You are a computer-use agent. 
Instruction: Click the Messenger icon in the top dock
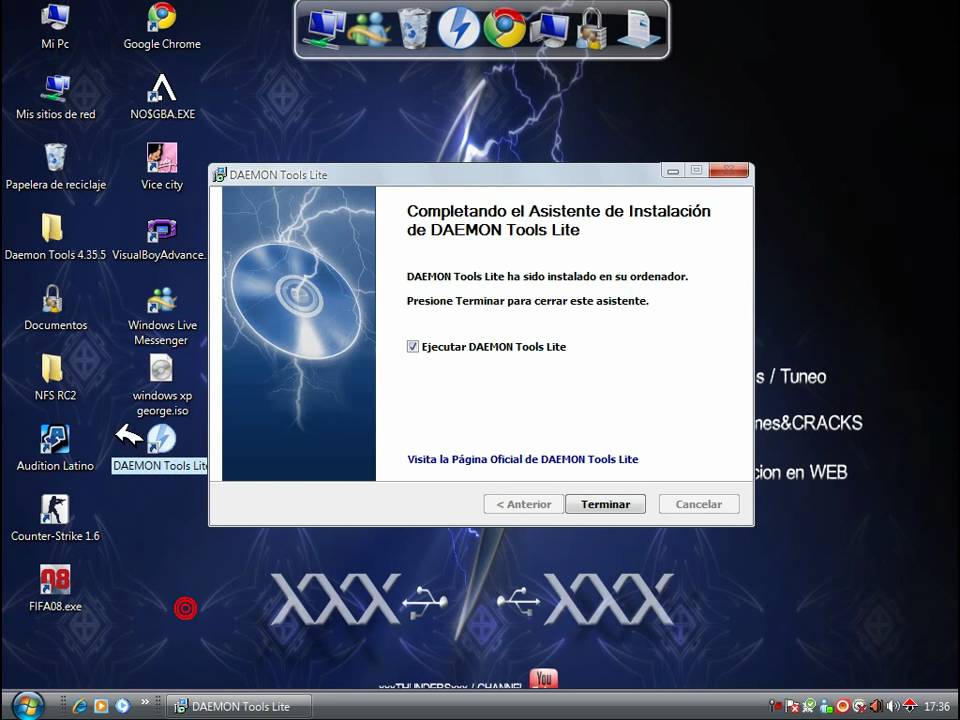(370, 29)
